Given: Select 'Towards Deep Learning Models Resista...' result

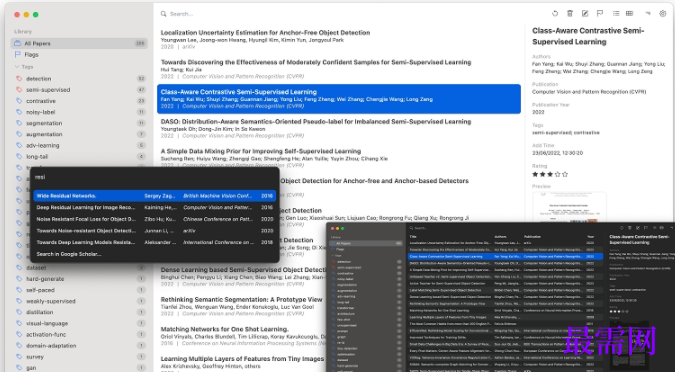Looking at the screenshot, I should click(155, 242).
